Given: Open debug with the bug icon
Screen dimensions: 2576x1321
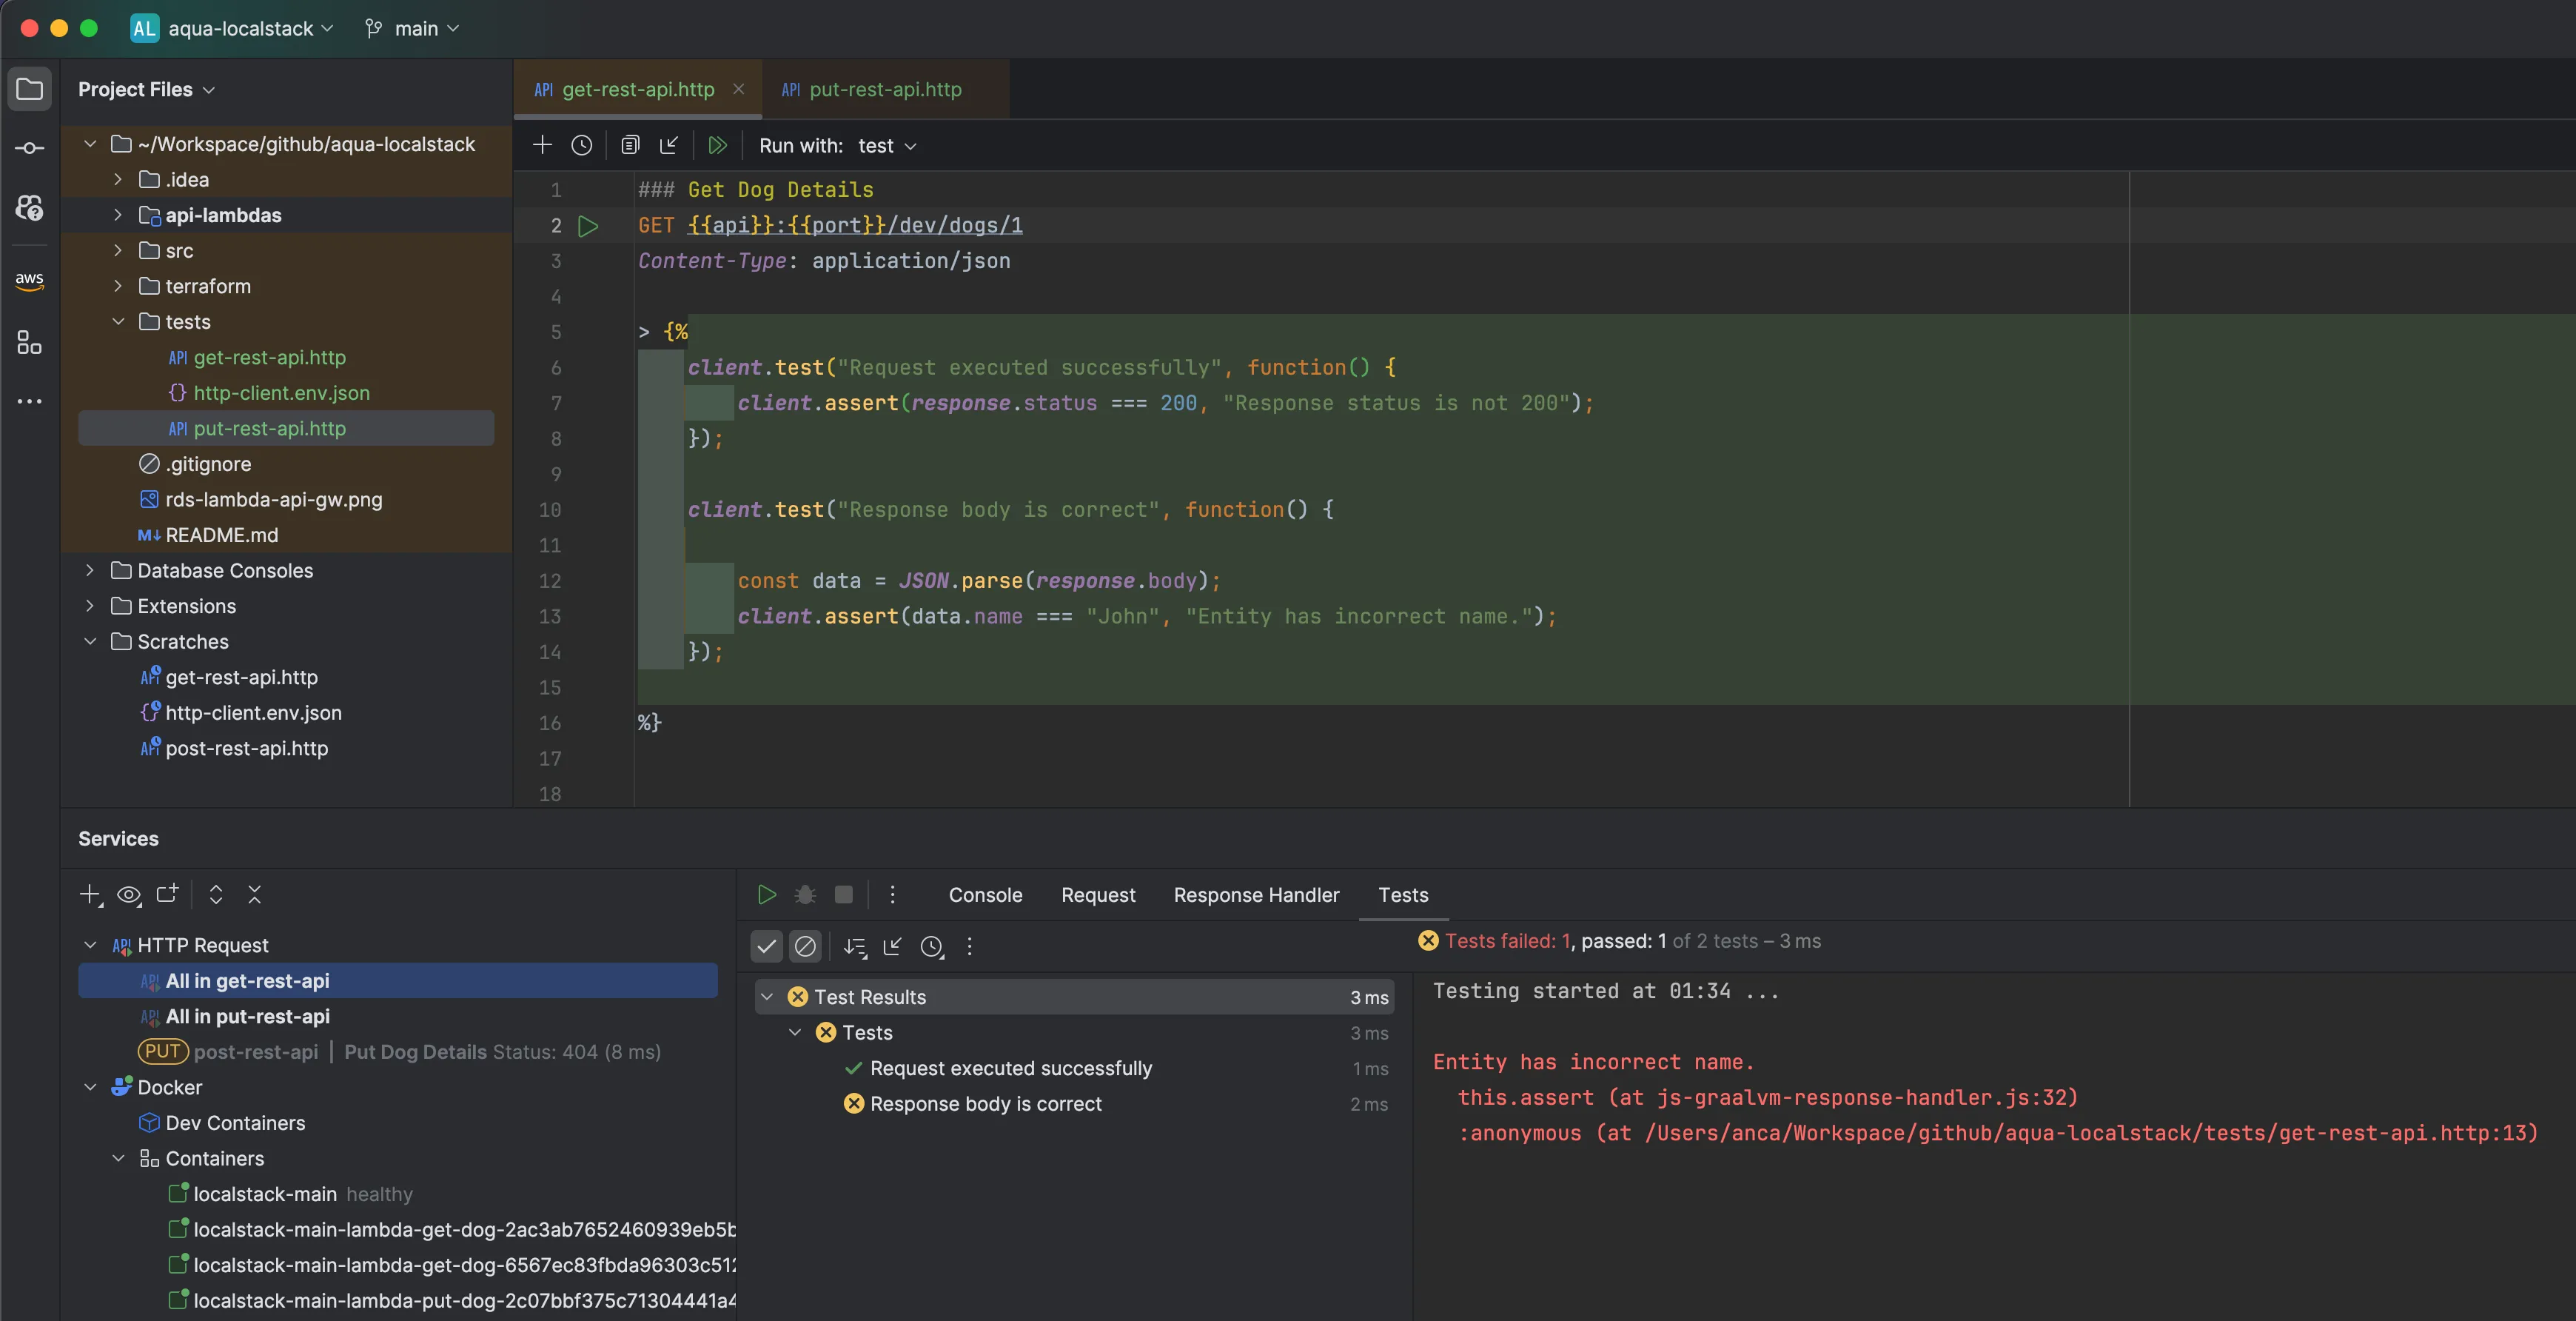Looking at the screenshot, I should click(x=805, y=895).
